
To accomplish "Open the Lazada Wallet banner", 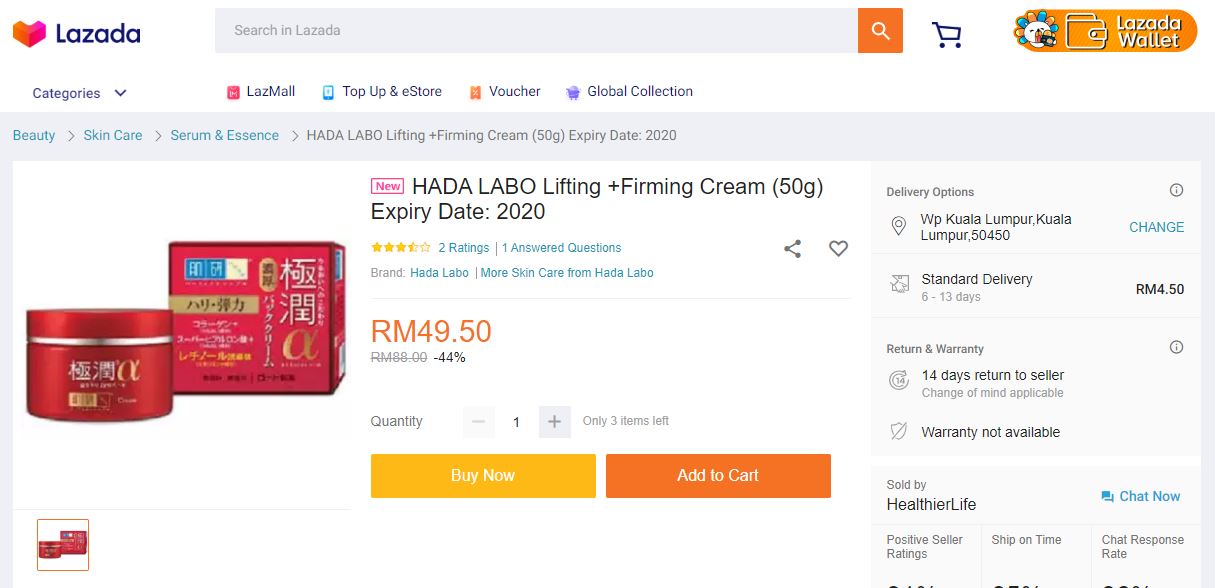I will [x=1105, y=31].
